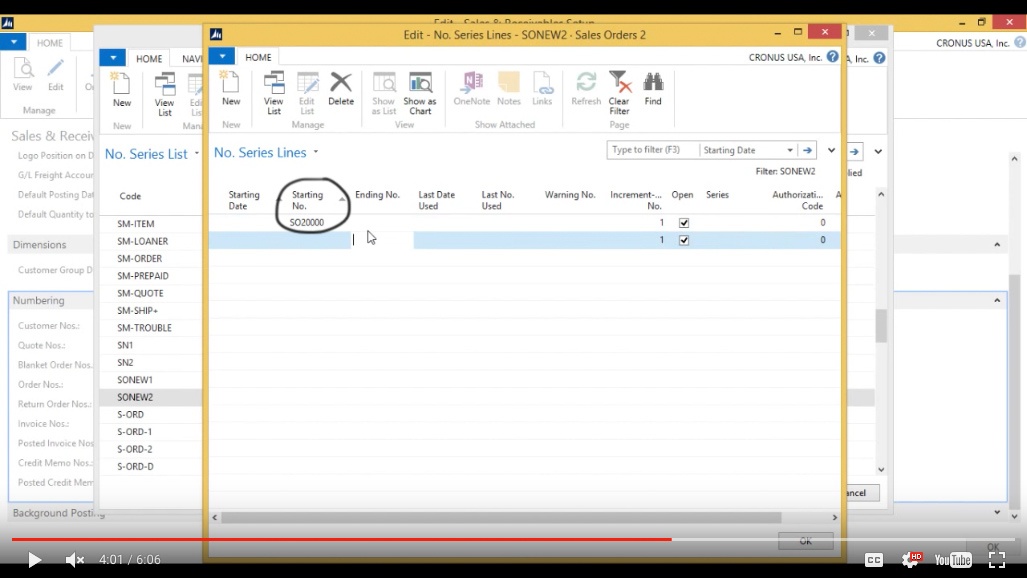Click the YouTube settings gear icon
Screen dimensions: 1027x578
(x=910, y=560)
